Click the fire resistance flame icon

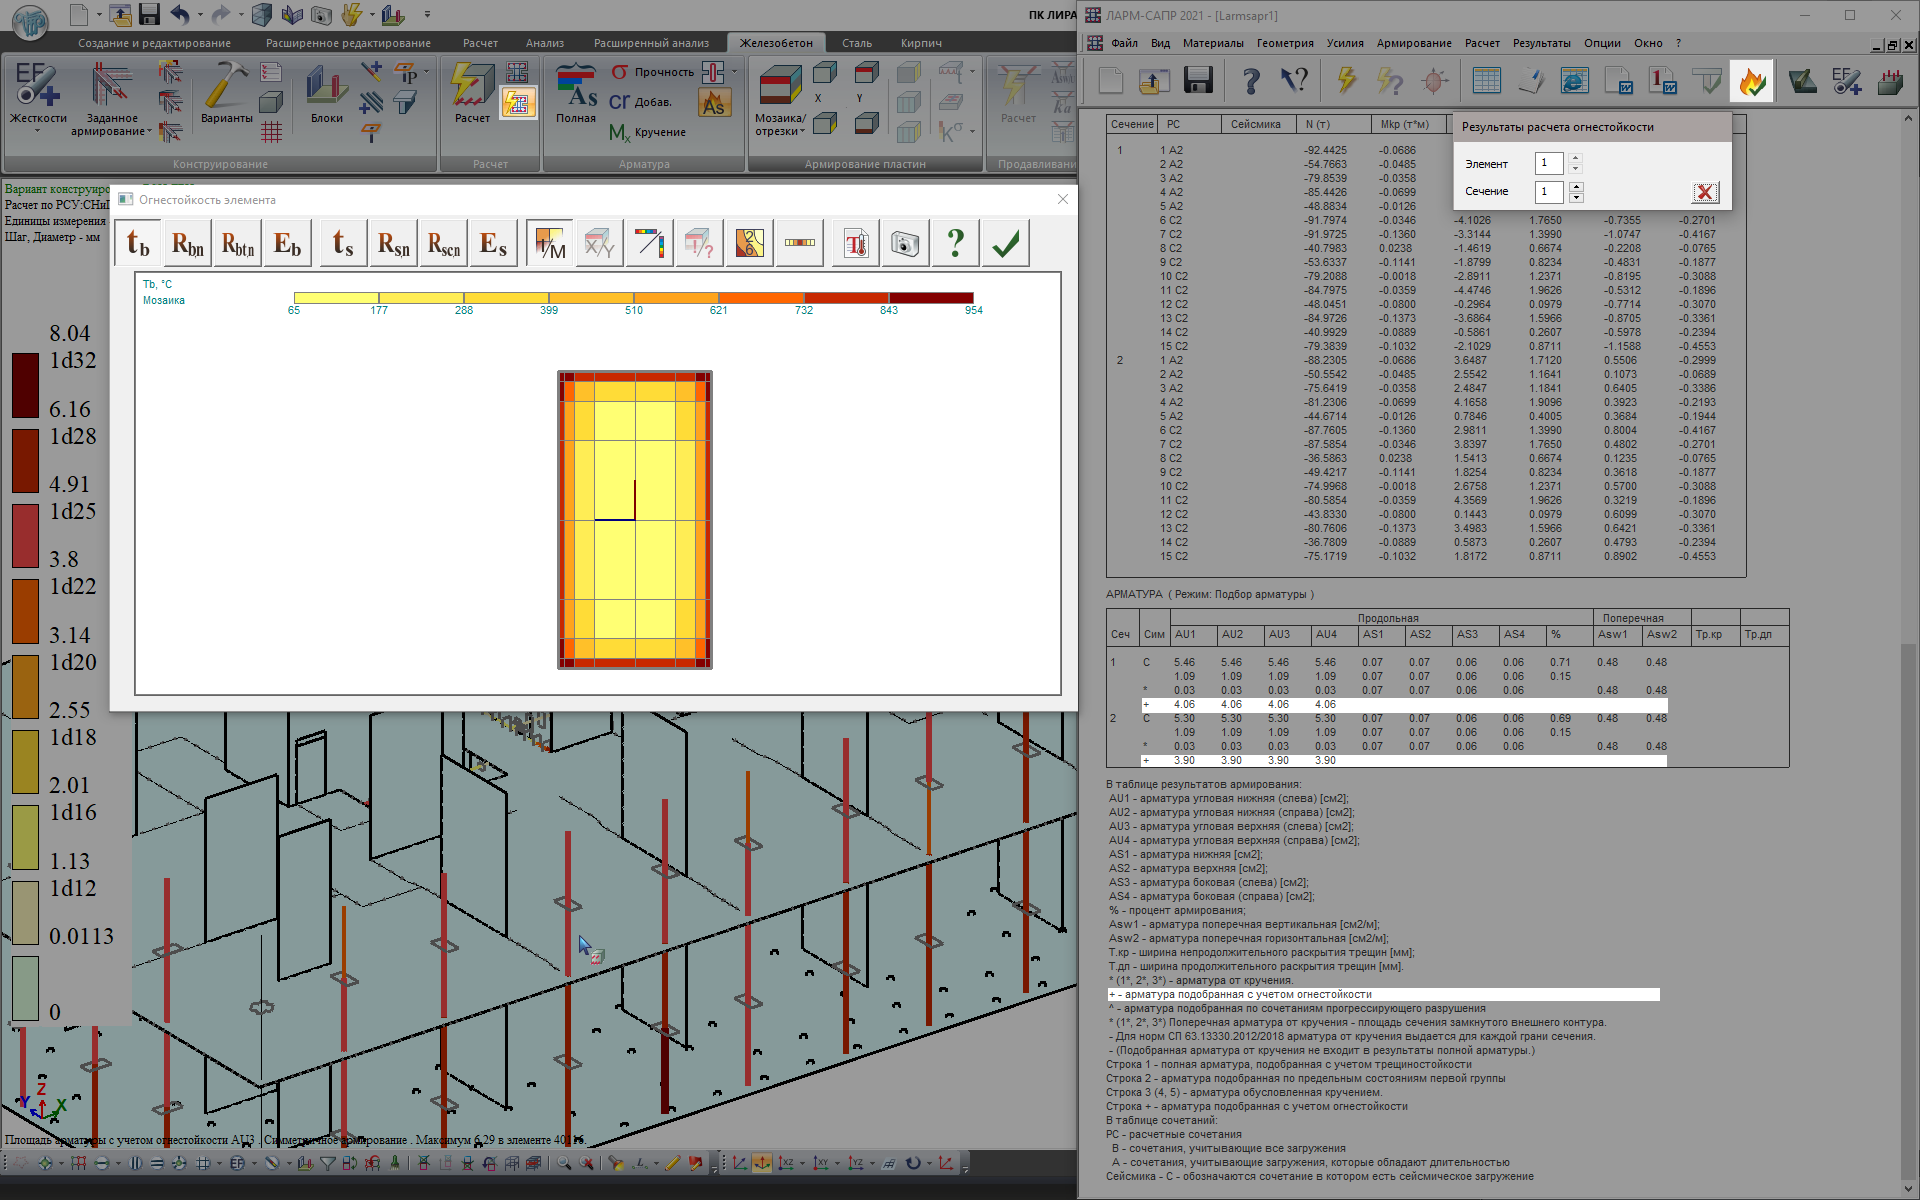click(x=1752, y=81)
